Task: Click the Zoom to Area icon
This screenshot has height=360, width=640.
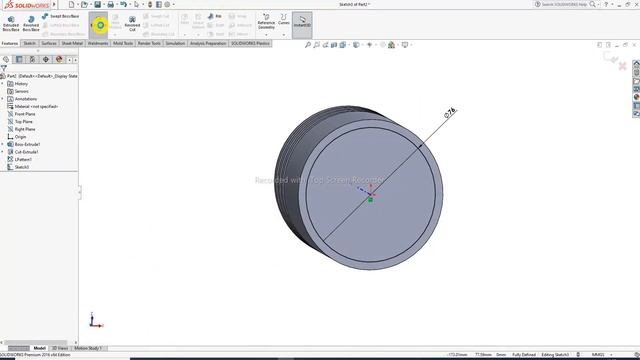Action: [x=316, y=45]
